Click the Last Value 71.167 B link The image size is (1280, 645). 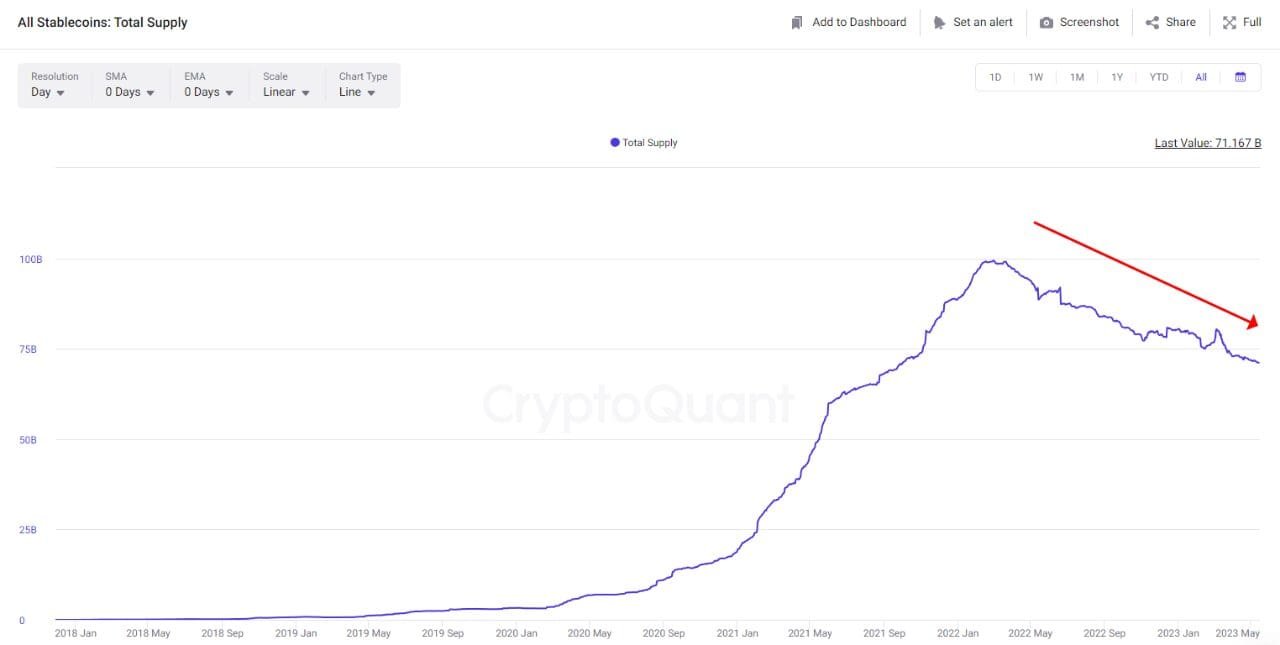point(1207,143)
